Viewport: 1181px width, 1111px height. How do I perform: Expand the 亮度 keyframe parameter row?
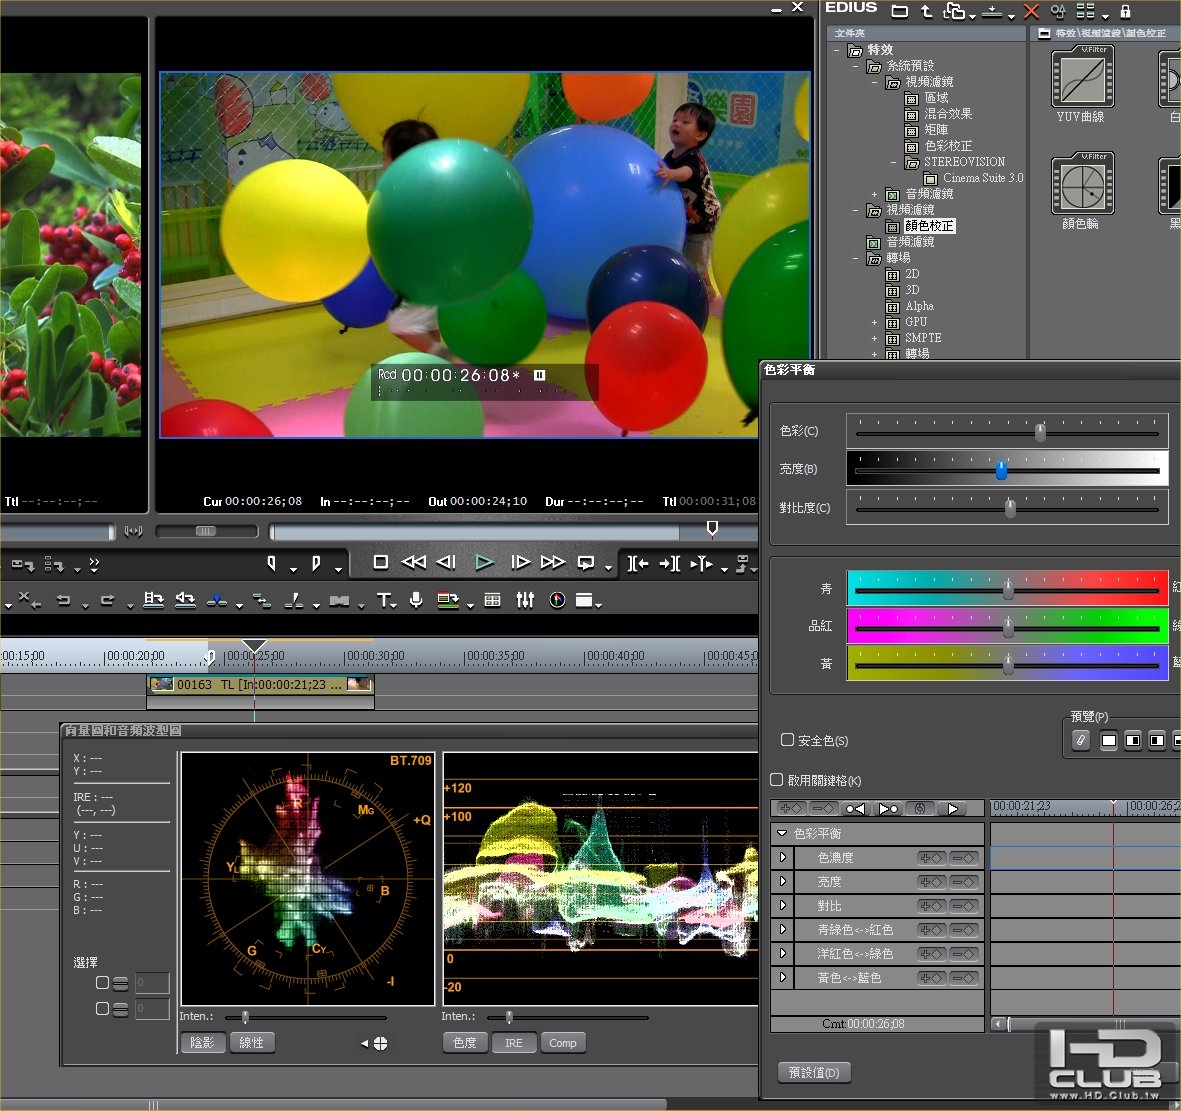pyautogui.click(x=783, y=881)
